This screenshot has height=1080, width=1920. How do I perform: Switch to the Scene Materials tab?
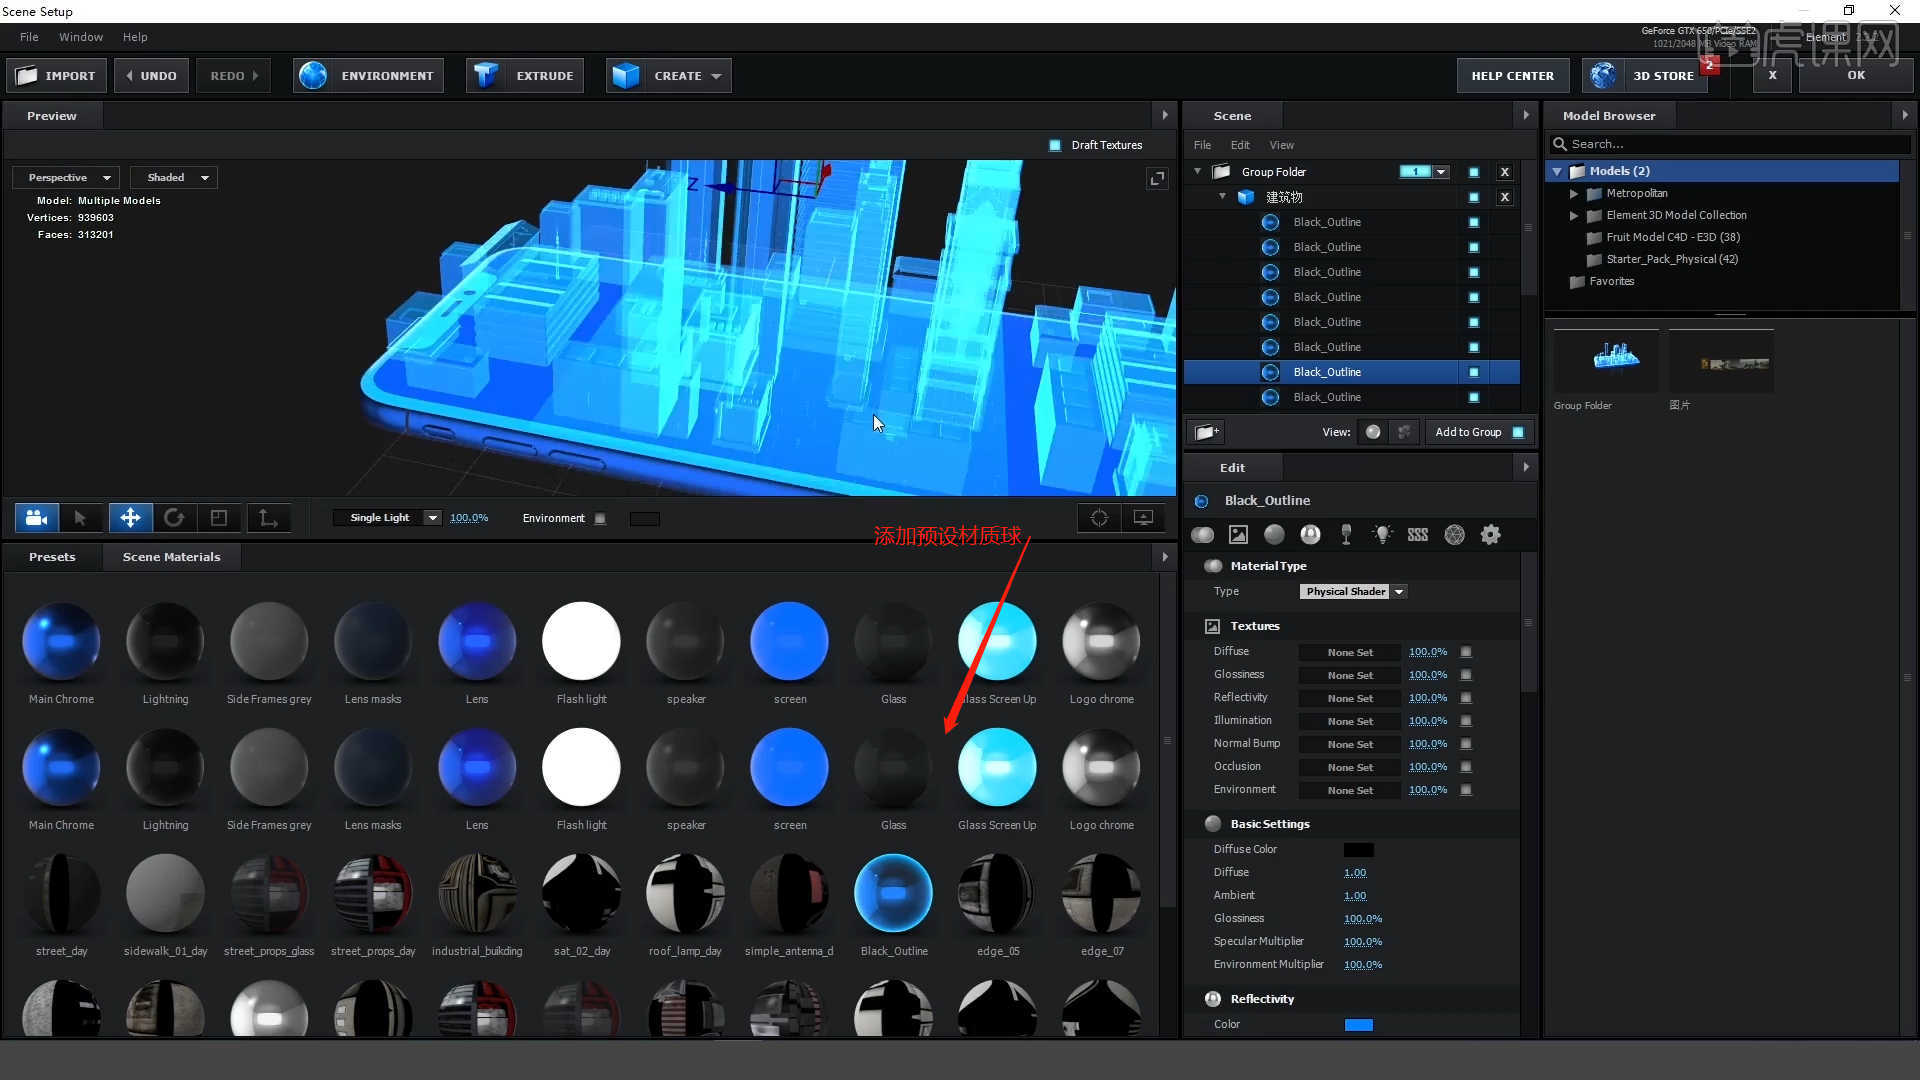[x=171, y=557]
